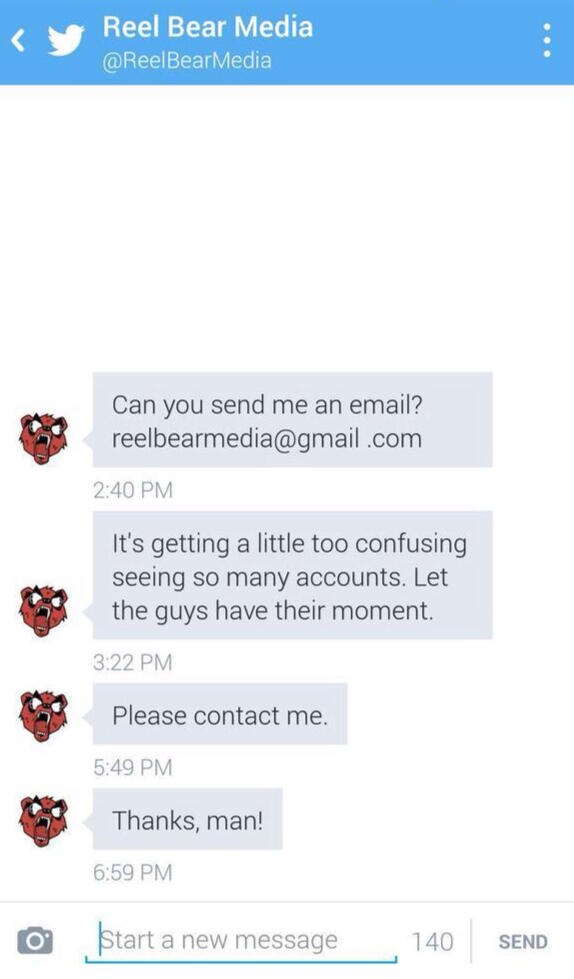
Task: Tap the 'Thanks, man!' message bubble
Action: 187,819
